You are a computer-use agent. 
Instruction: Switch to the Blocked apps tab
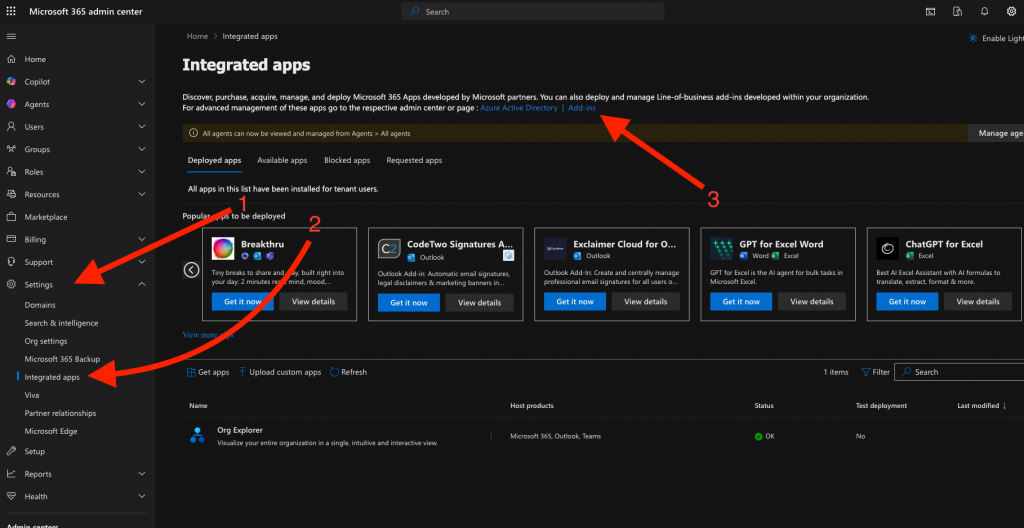pos(347,160)
